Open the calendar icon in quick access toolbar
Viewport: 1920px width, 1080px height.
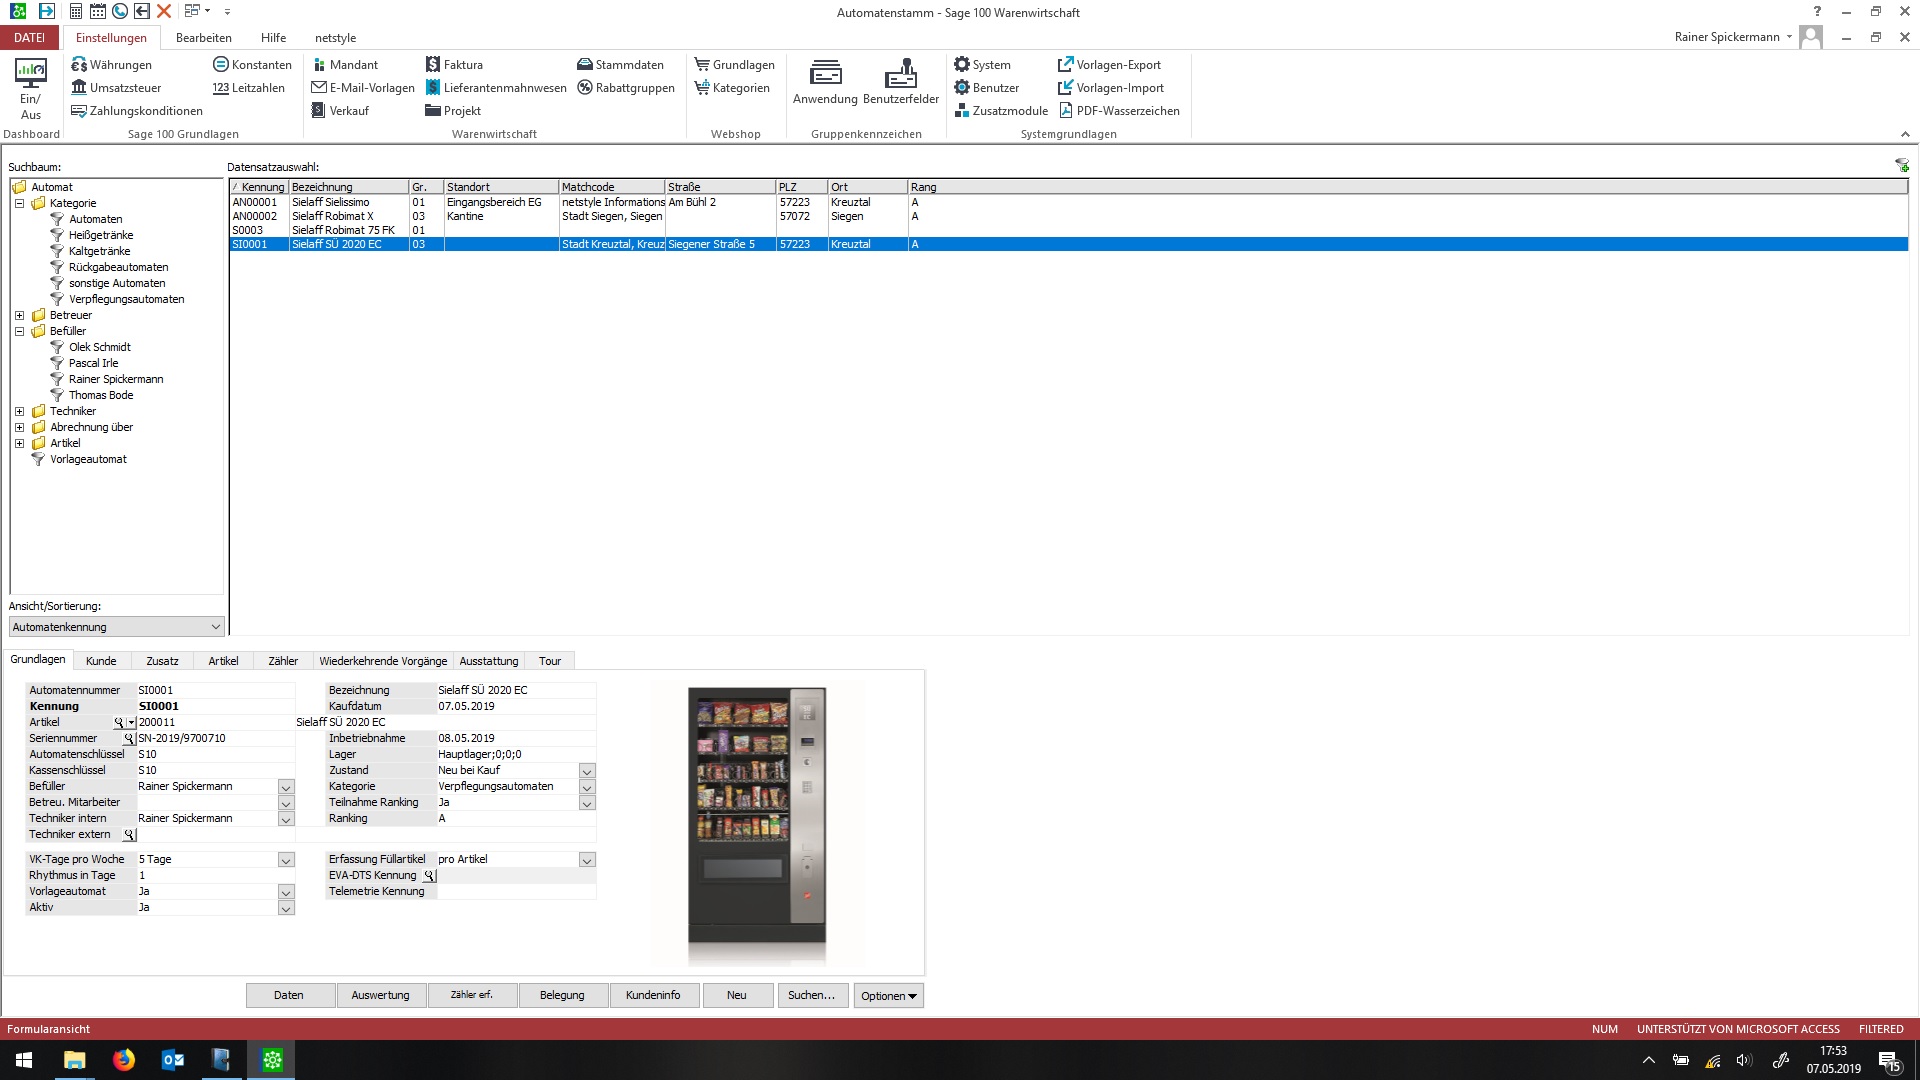click(97, 11)
